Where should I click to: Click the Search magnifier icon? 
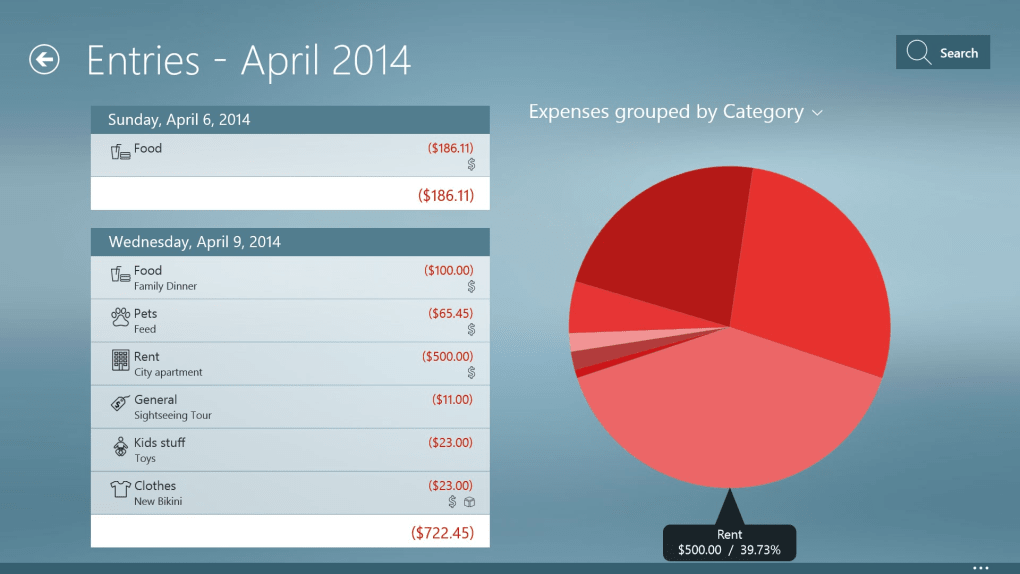click(x=918, y=53)
